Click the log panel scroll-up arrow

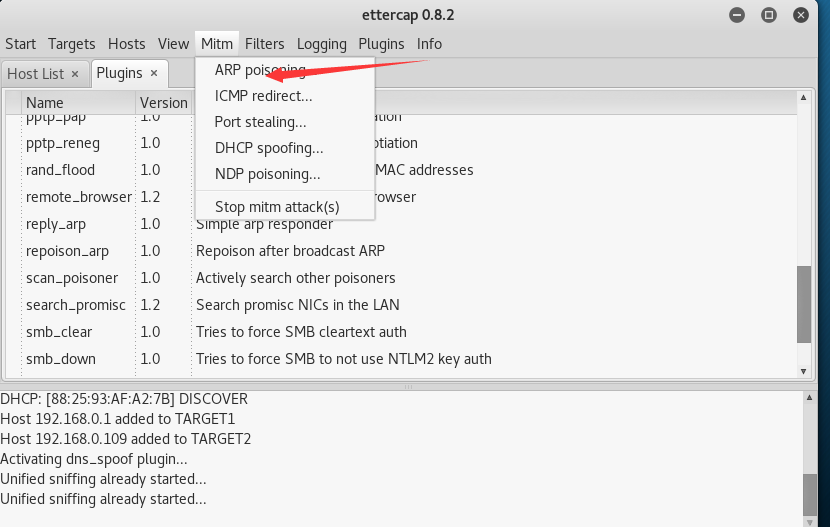click(x=809, y=397)
